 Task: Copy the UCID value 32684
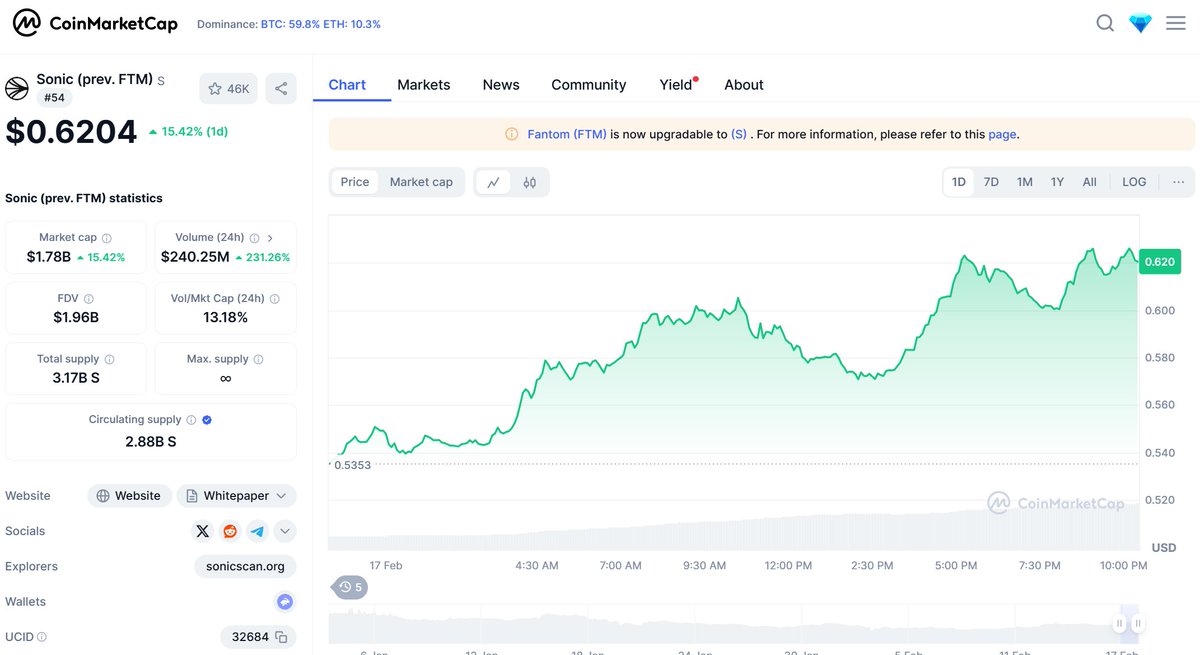pyautogui.click(x=283, y=637)
